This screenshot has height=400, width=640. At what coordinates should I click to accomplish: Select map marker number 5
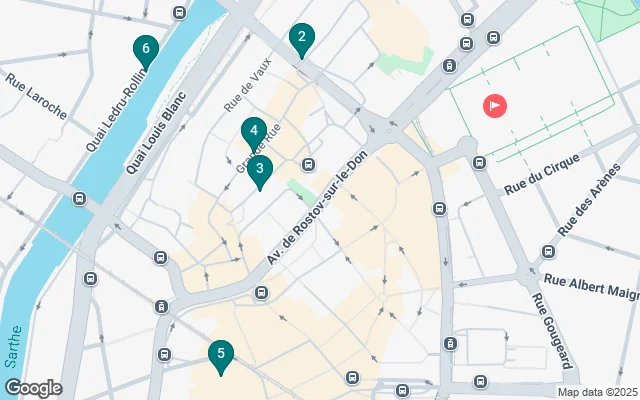(x=221, y=358)
